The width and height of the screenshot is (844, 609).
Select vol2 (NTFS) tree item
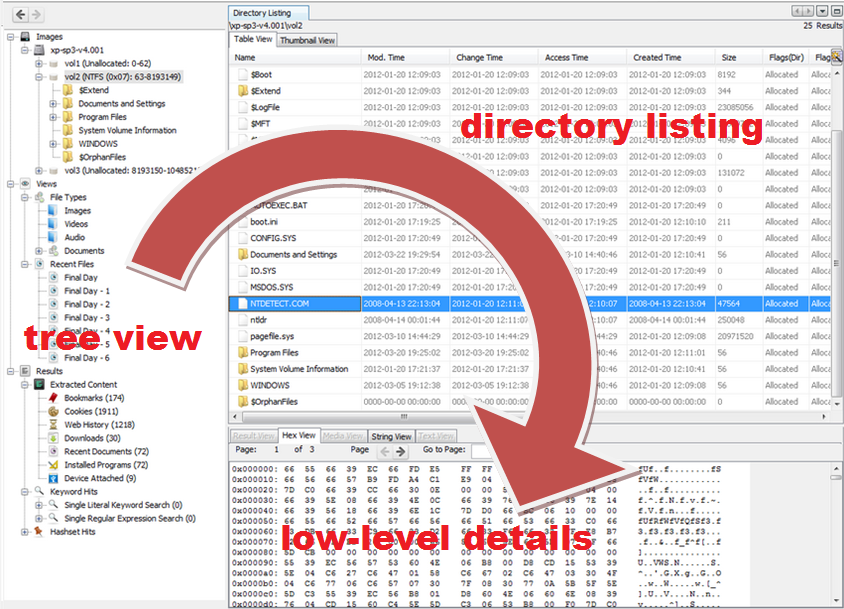[x=123, y=77]
